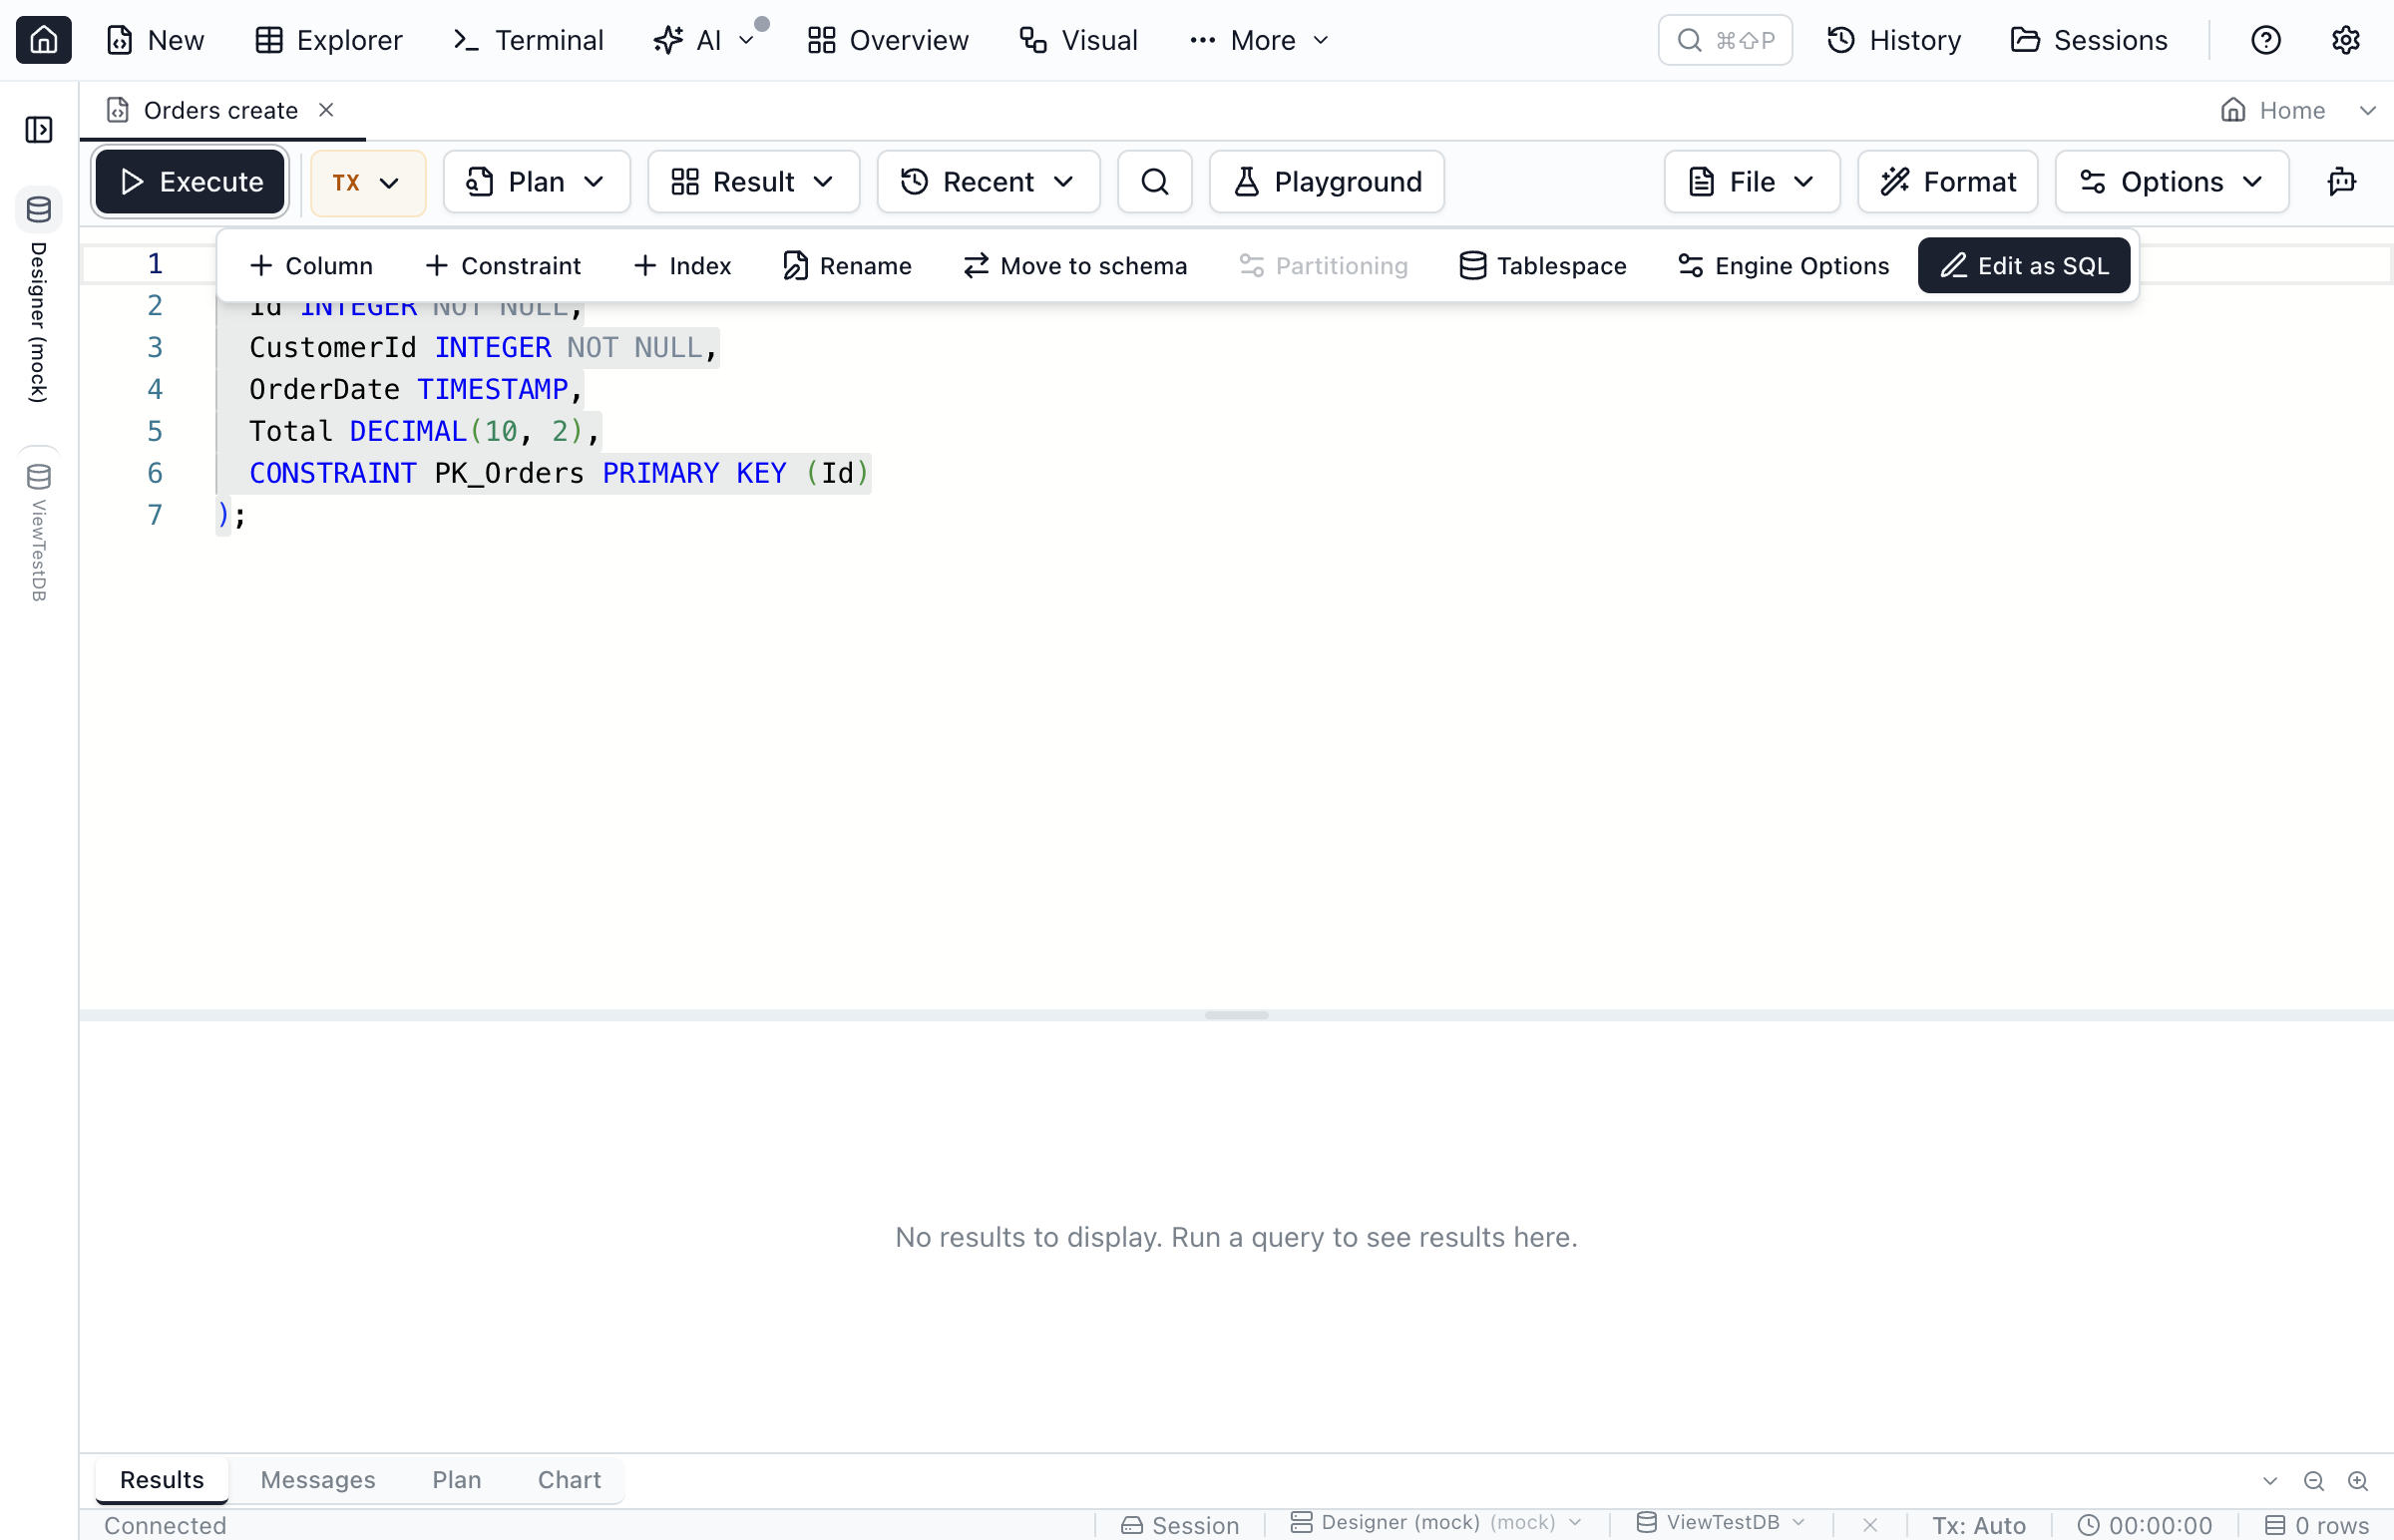Click the CustomerId column name in code
The image size is (2394, 1540).
332,348
